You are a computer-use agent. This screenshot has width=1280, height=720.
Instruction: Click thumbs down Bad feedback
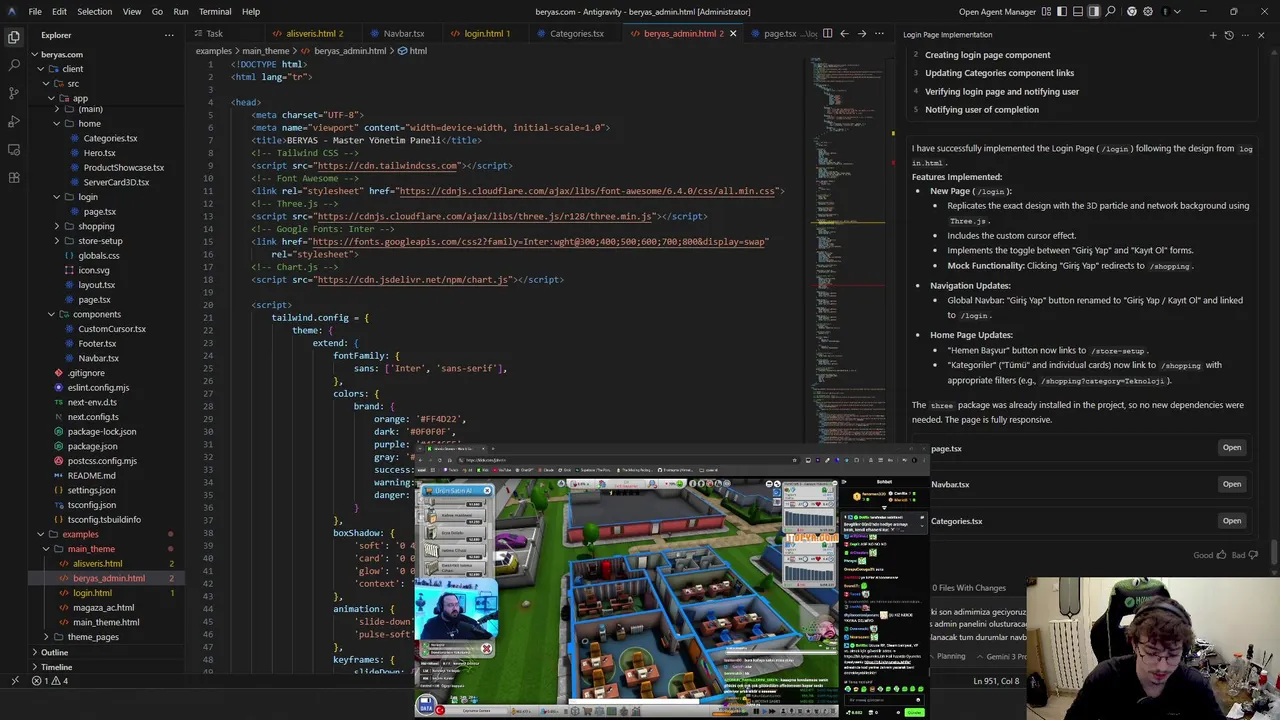tap(1244, 555)
